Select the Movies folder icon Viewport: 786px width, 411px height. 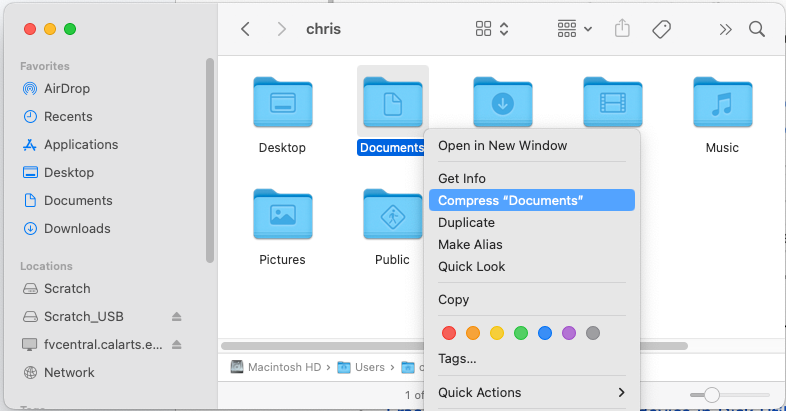(x=613, y=101)
